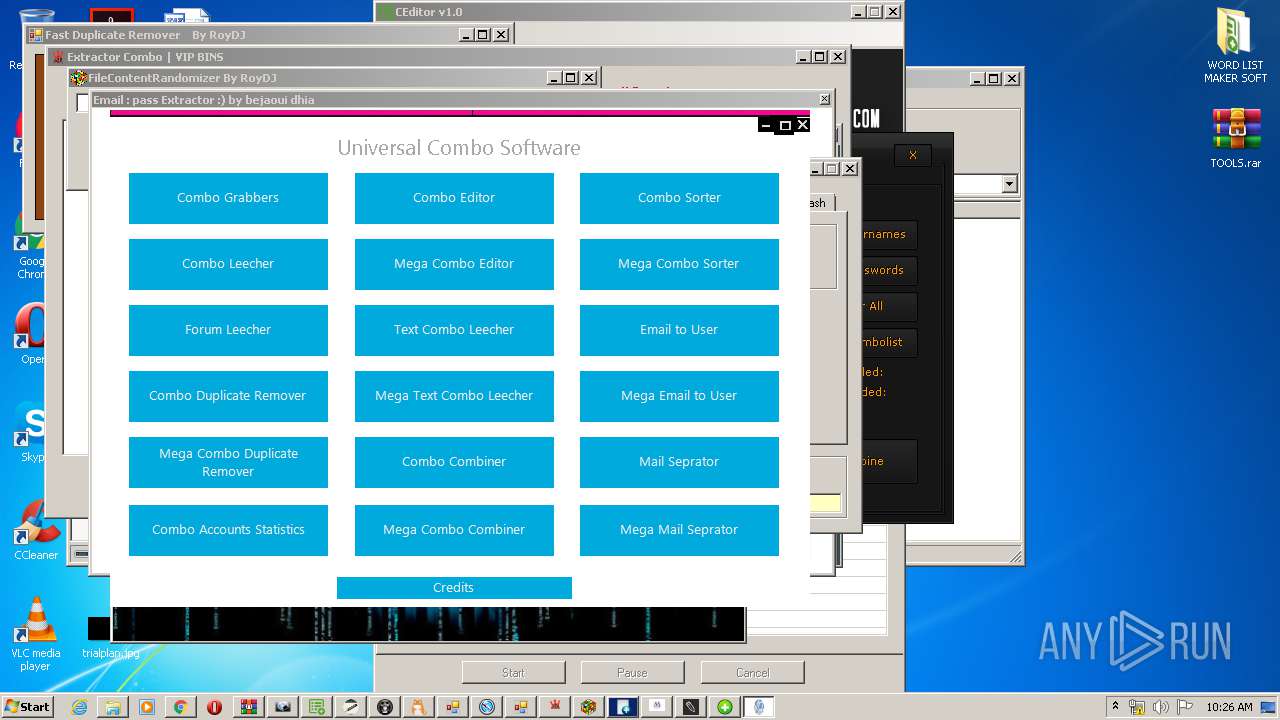Click the fingerprint icon taskbar item
Image resolution: width=1280 pixels, height=720 pixels.
tap(759, 707)
